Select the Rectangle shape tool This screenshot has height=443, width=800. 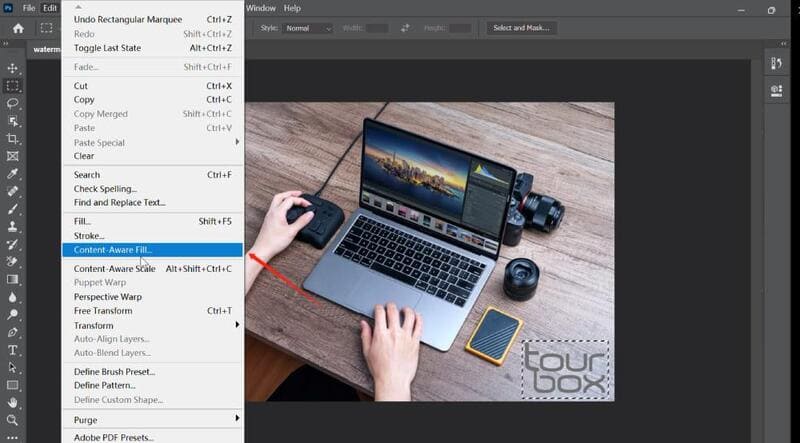tap(12, 385)
